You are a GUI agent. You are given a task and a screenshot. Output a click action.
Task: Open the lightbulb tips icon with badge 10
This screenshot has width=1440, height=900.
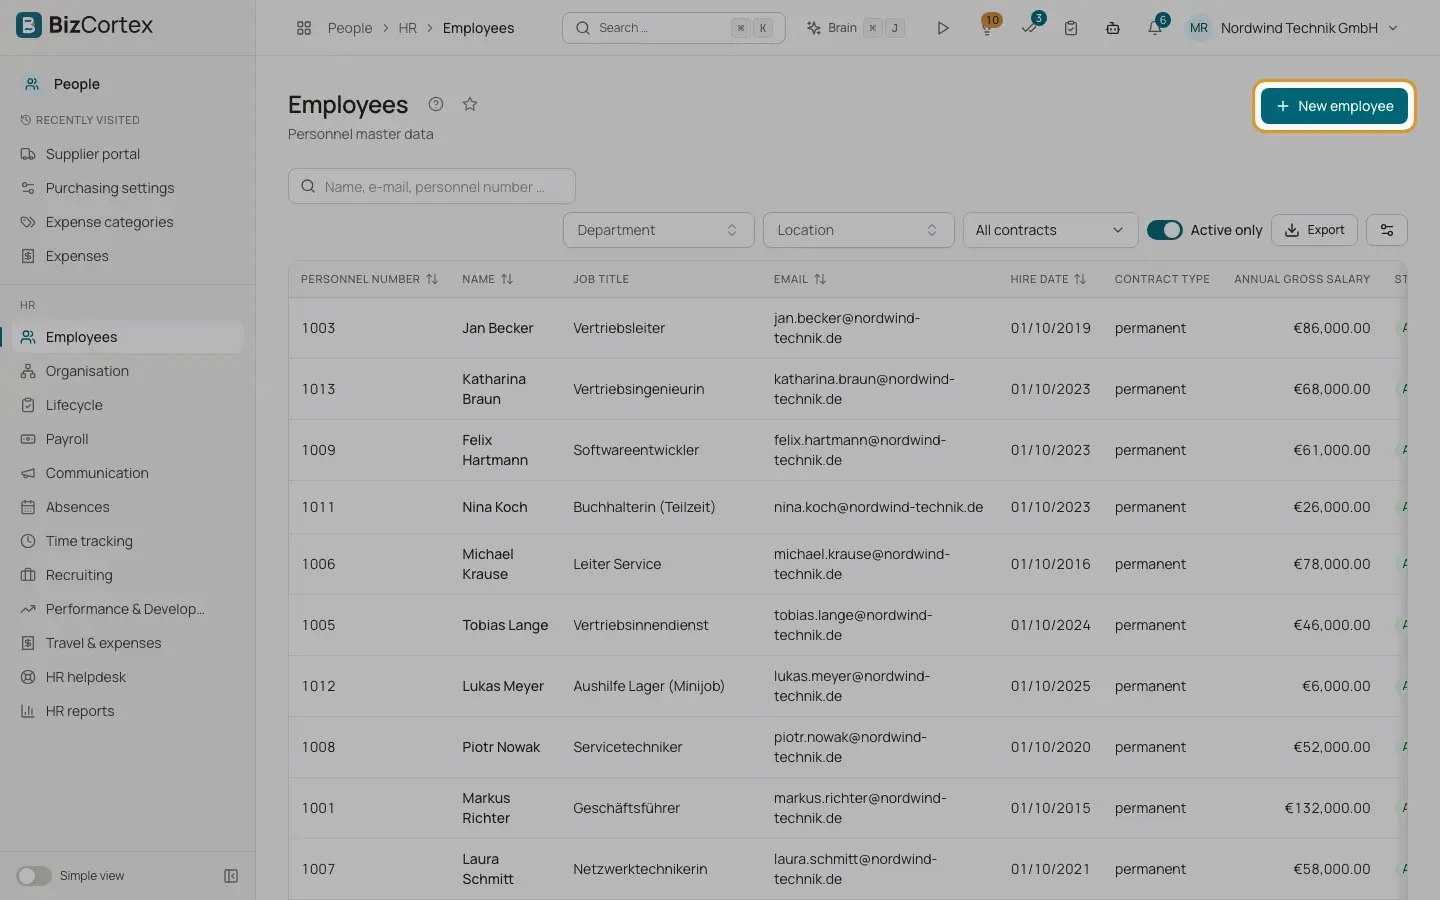pyautogui.click(x=988, y=27)
